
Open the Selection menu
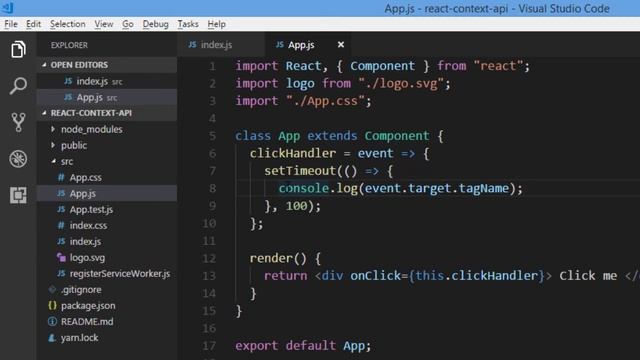(68, 24)
